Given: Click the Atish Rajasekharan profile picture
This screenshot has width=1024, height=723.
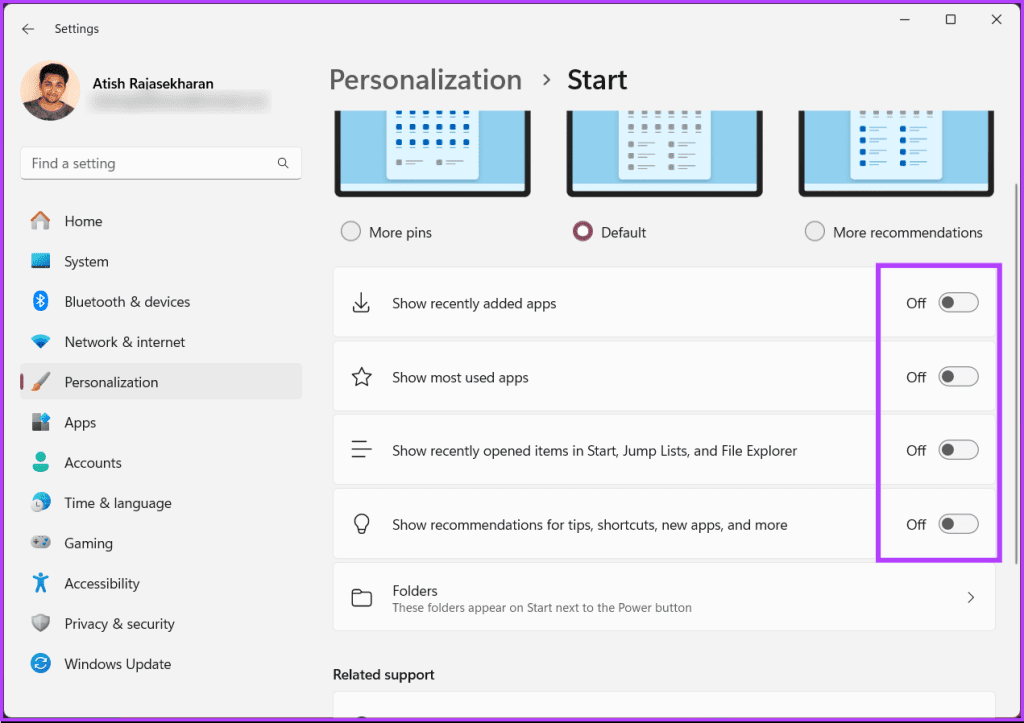Looking at the screenshot, I should pyautogui.click(x=50, y=90).
